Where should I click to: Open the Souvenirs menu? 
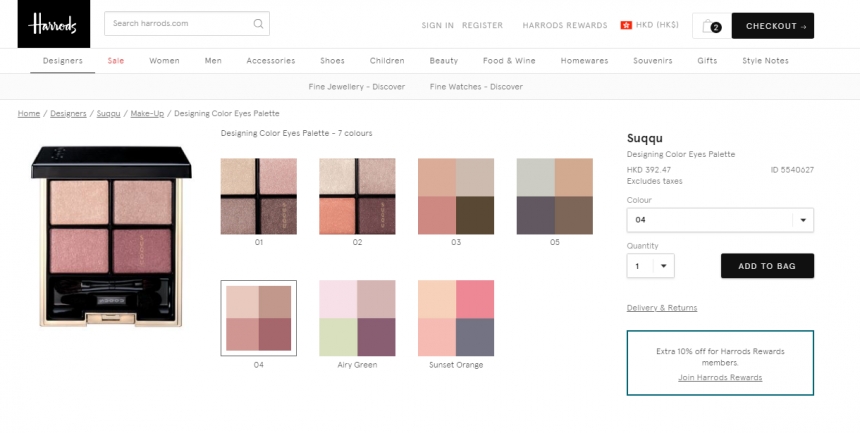pyautogui.click(x=652, y=61)
